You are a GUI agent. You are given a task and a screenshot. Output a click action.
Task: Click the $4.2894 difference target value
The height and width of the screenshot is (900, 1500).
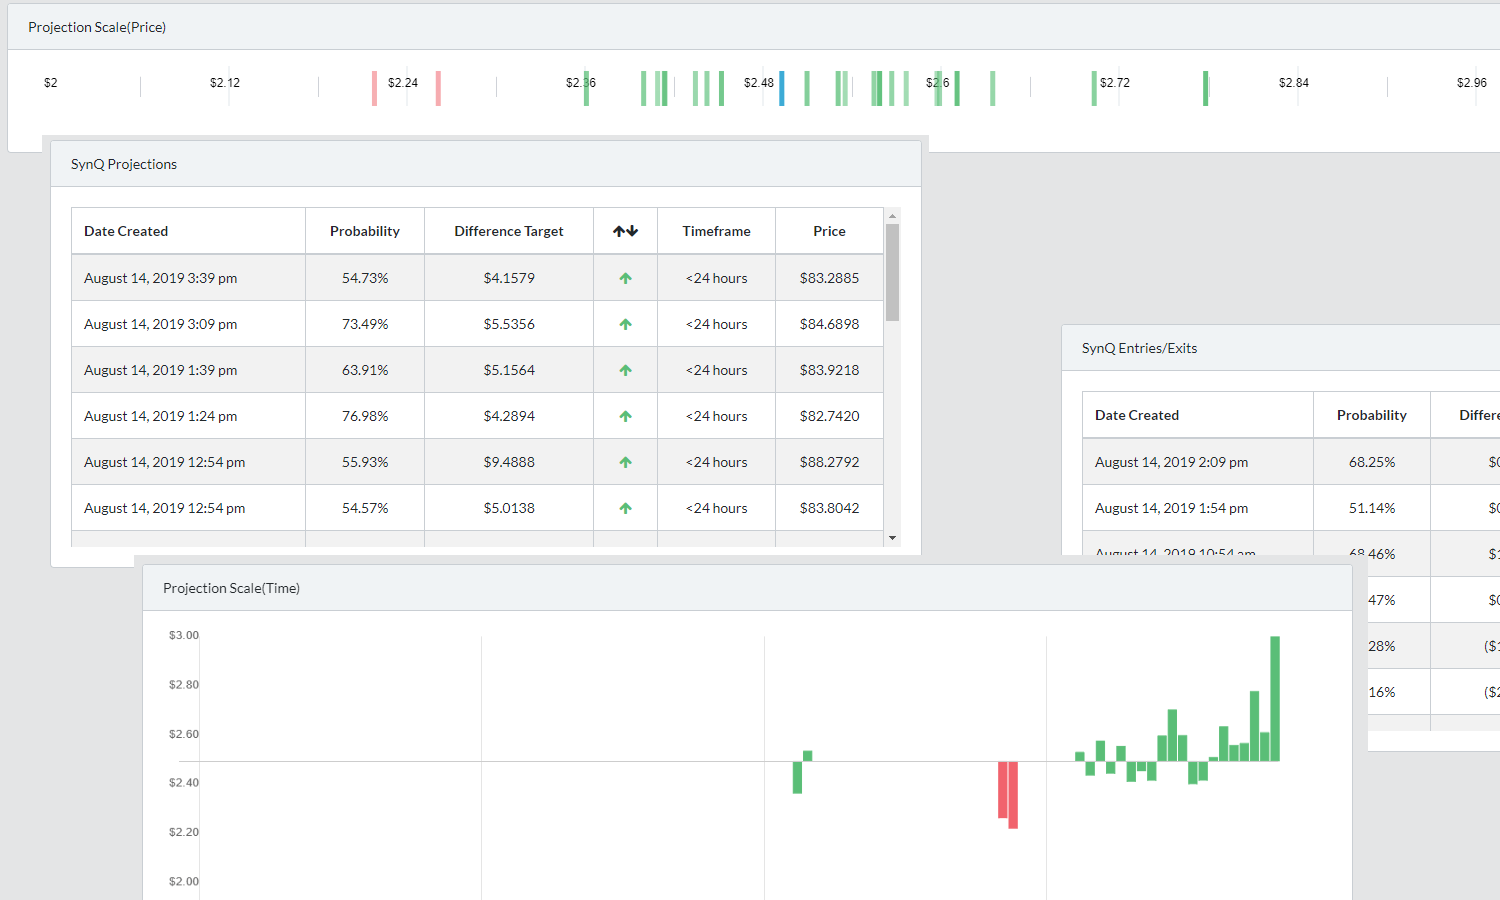[x=509, y=416]
